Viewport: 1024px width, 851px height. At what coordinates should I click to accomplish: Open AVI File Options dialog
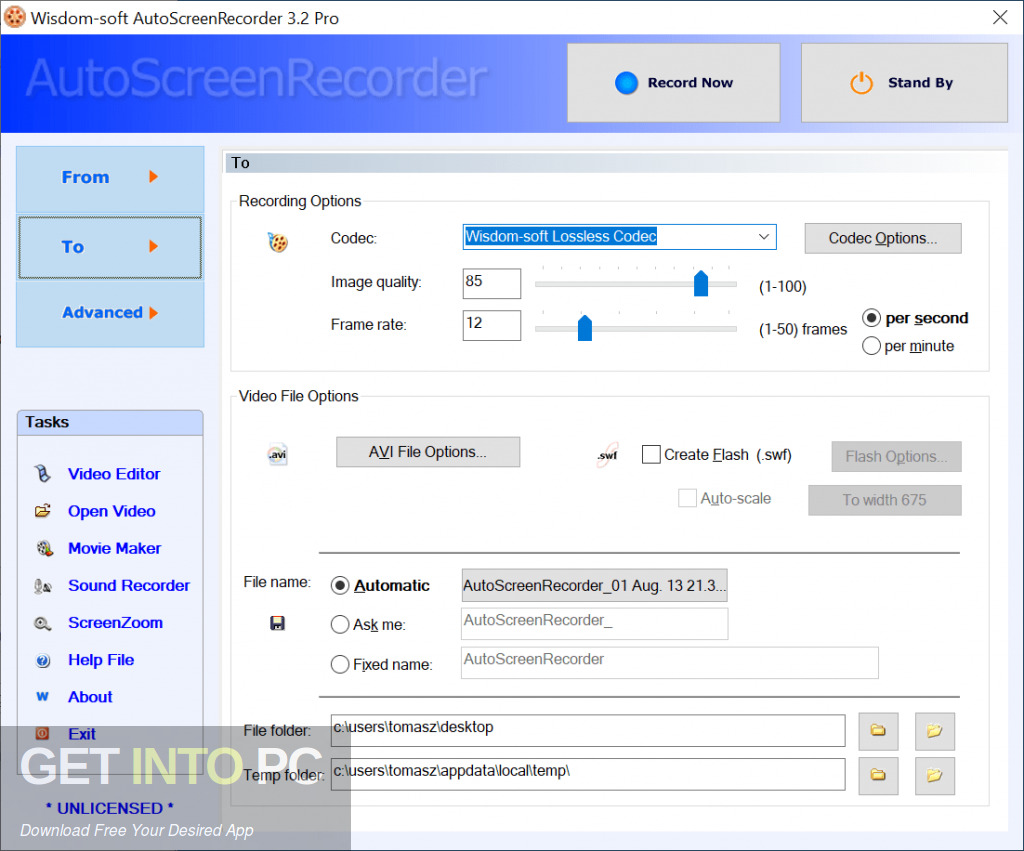coord(428,452)
